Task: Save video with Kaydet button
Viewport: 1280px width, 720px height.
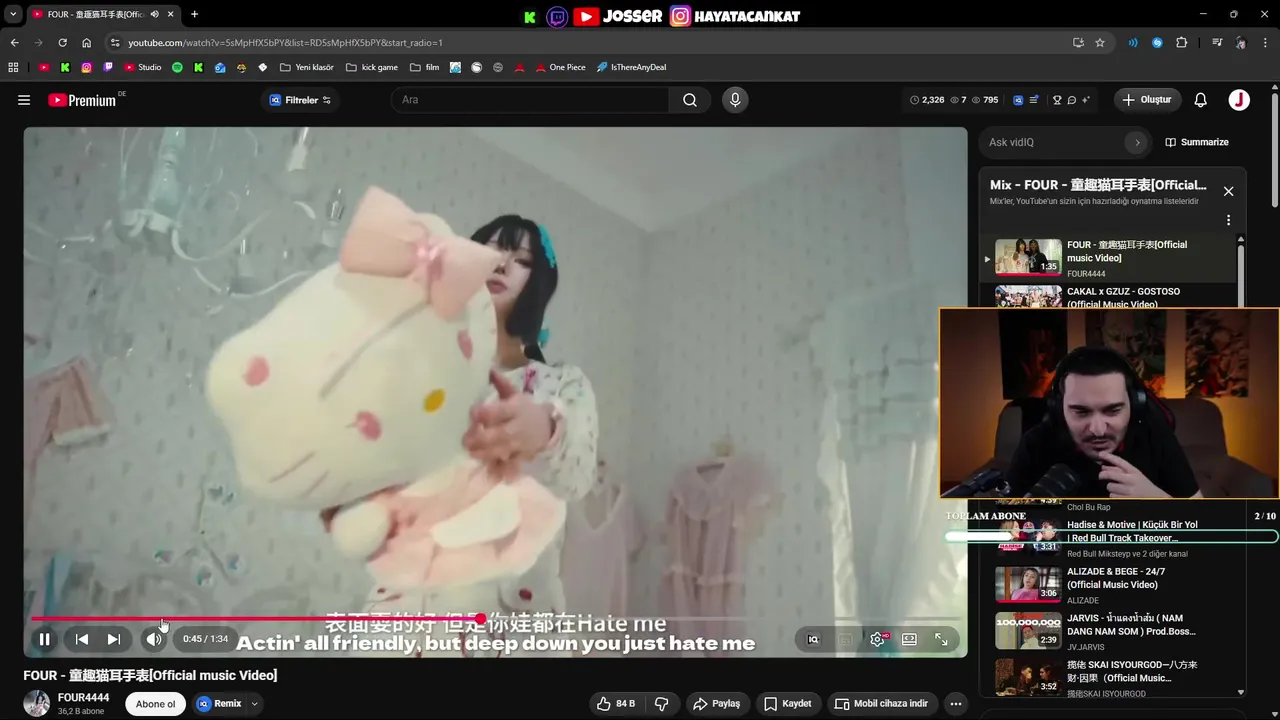Action: point(788,704)
